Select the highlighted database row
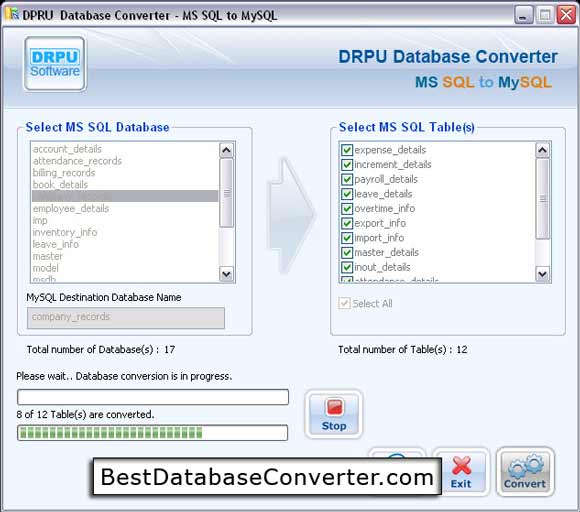580x512 pixels. click(x=125, y=196)
